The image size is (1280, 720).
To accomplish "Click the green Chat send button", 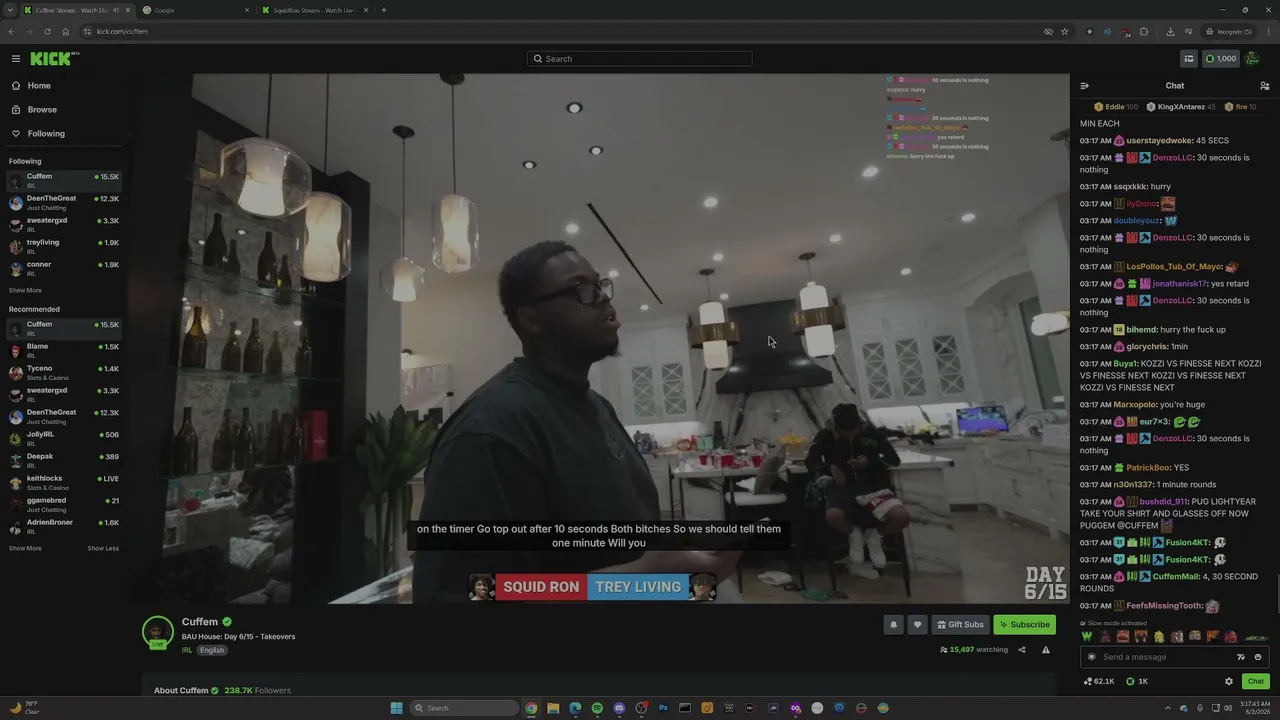I will coord(1256,682).
